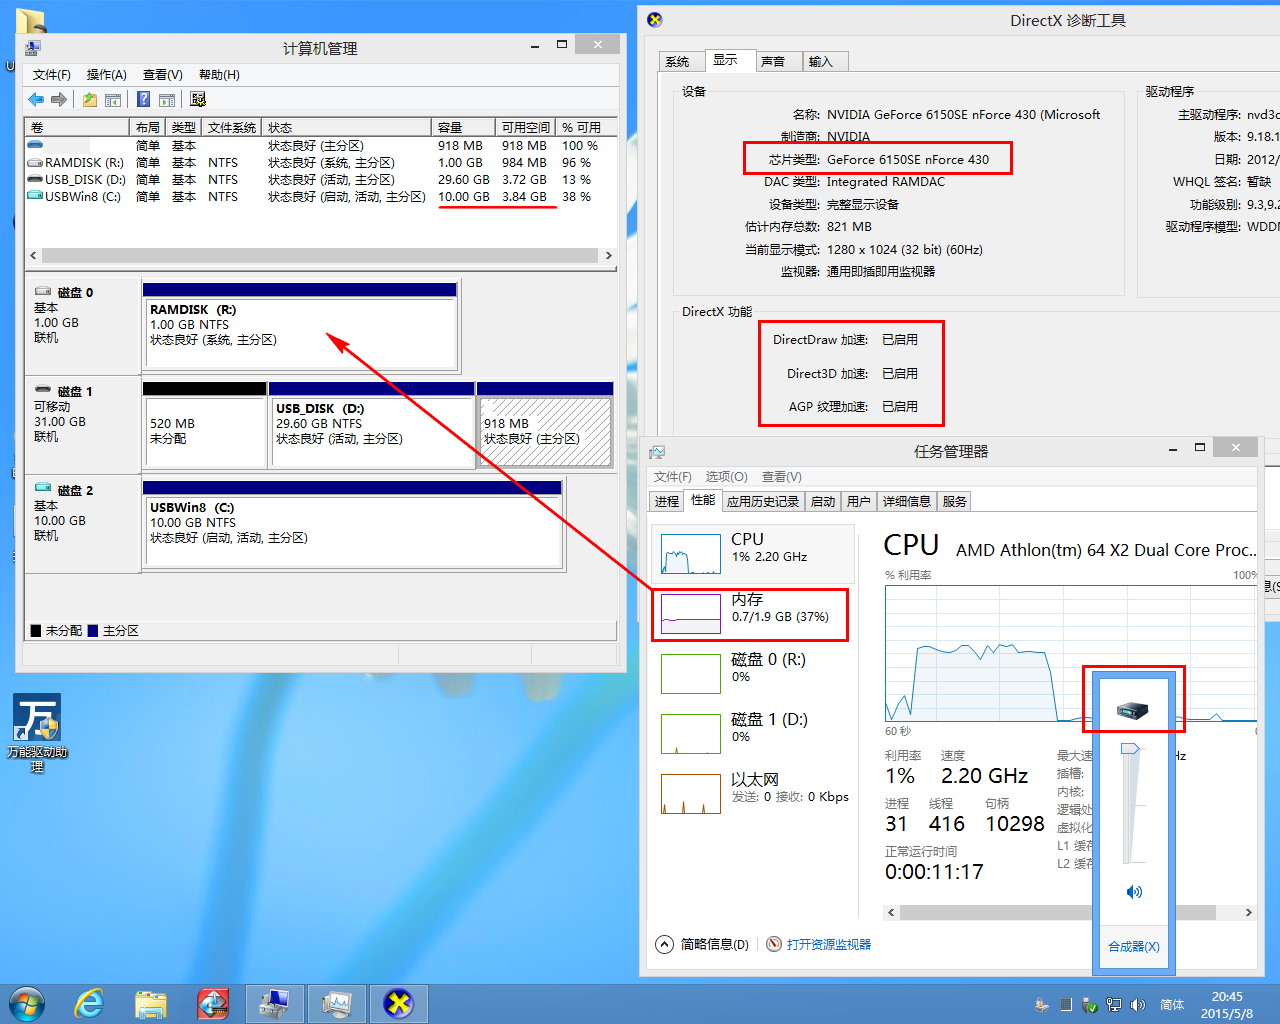Switch to DirectX Diagnostic taskbar button
The width and height of the screenshot is (1280, 1024).
click(x=399, y=1004)
